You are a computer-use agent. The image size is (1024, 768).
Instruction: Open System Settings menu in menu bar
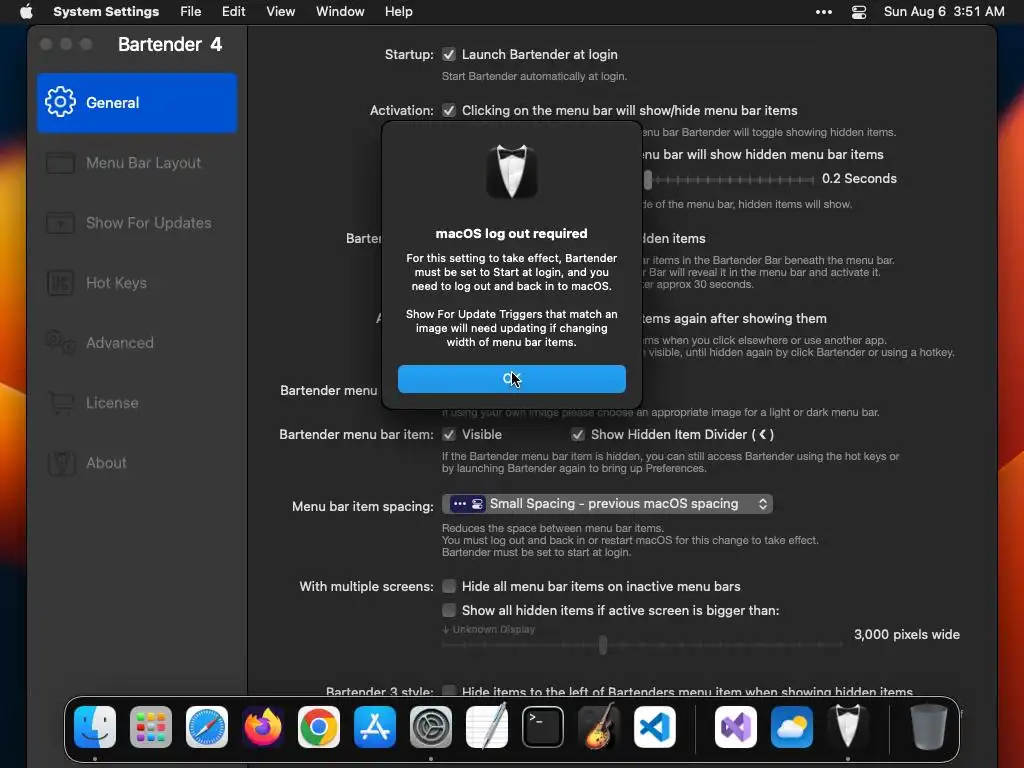pos(106,12)
